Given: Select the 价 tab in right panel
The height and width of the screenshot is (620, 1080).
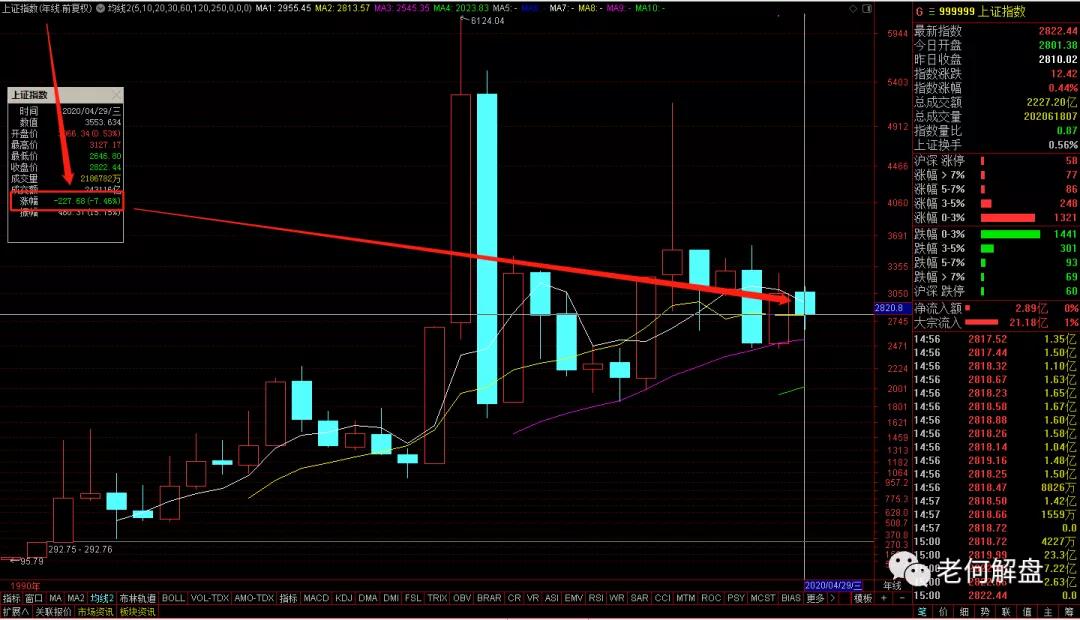Looking at the screenshot, I should (943, 612).
